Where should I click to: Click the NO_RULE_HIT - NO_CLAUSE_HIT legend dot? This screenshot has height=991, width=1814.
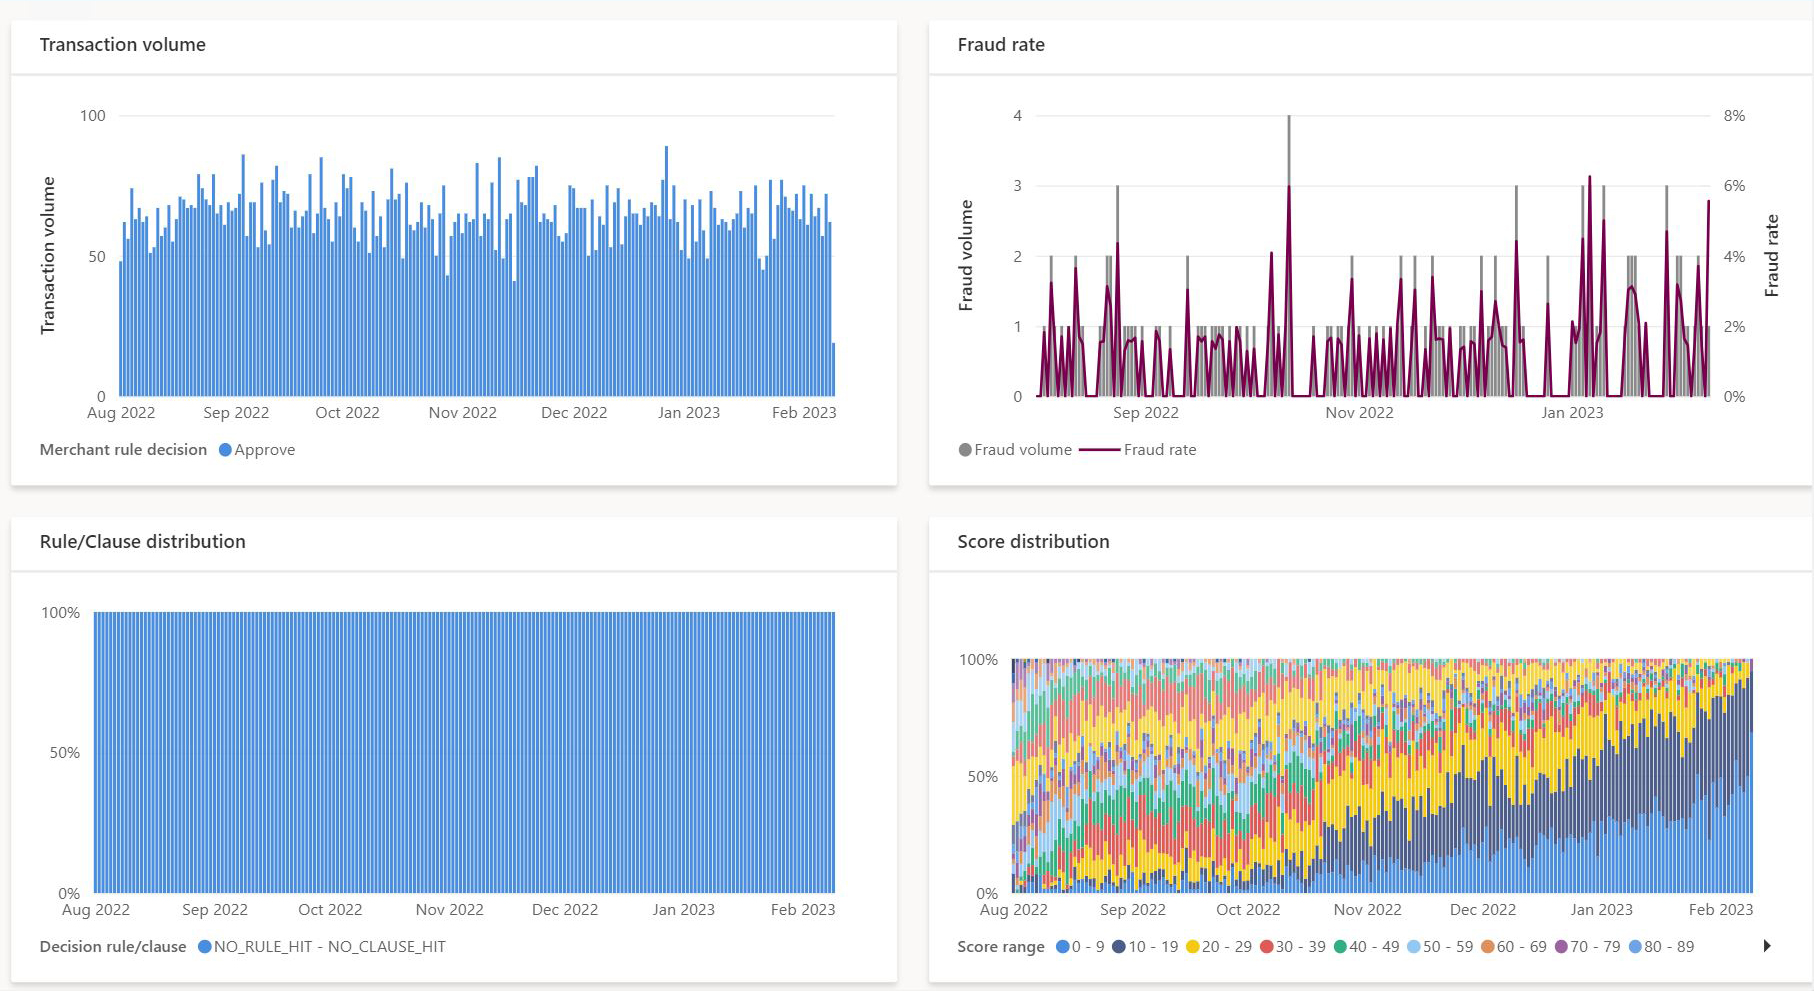coord(204,947)
